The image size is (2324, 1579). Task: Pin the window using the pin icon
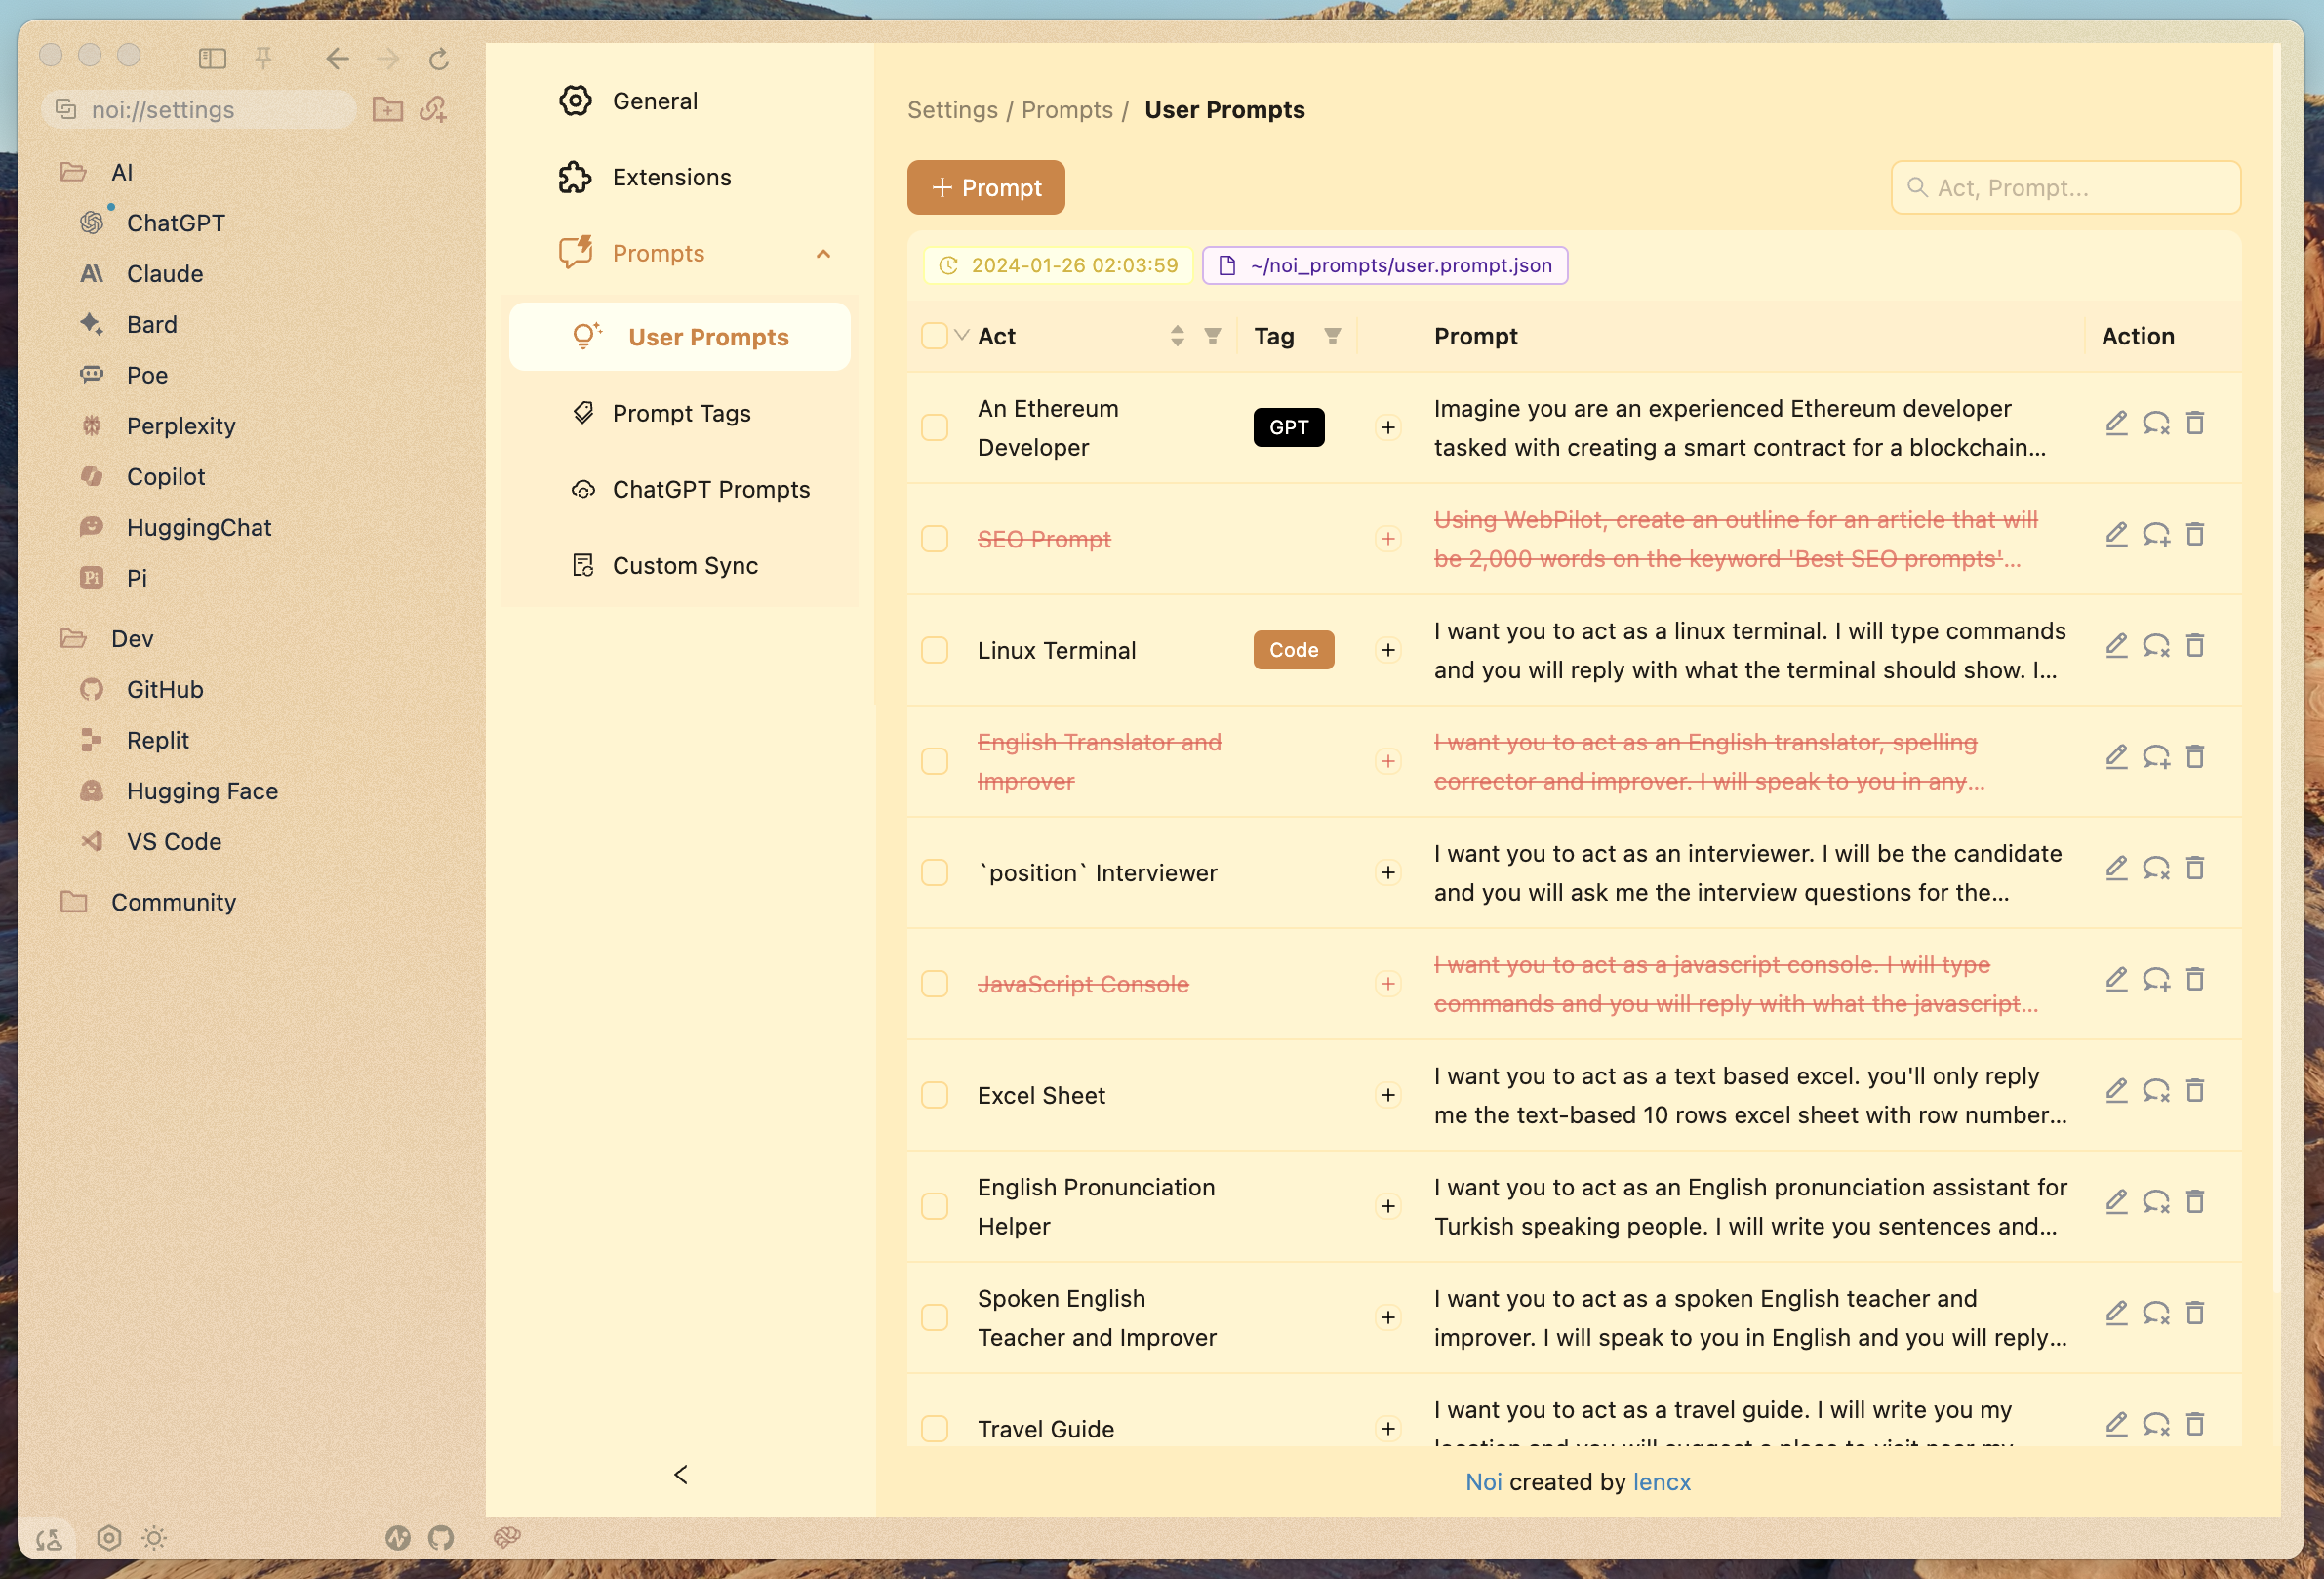263,58
